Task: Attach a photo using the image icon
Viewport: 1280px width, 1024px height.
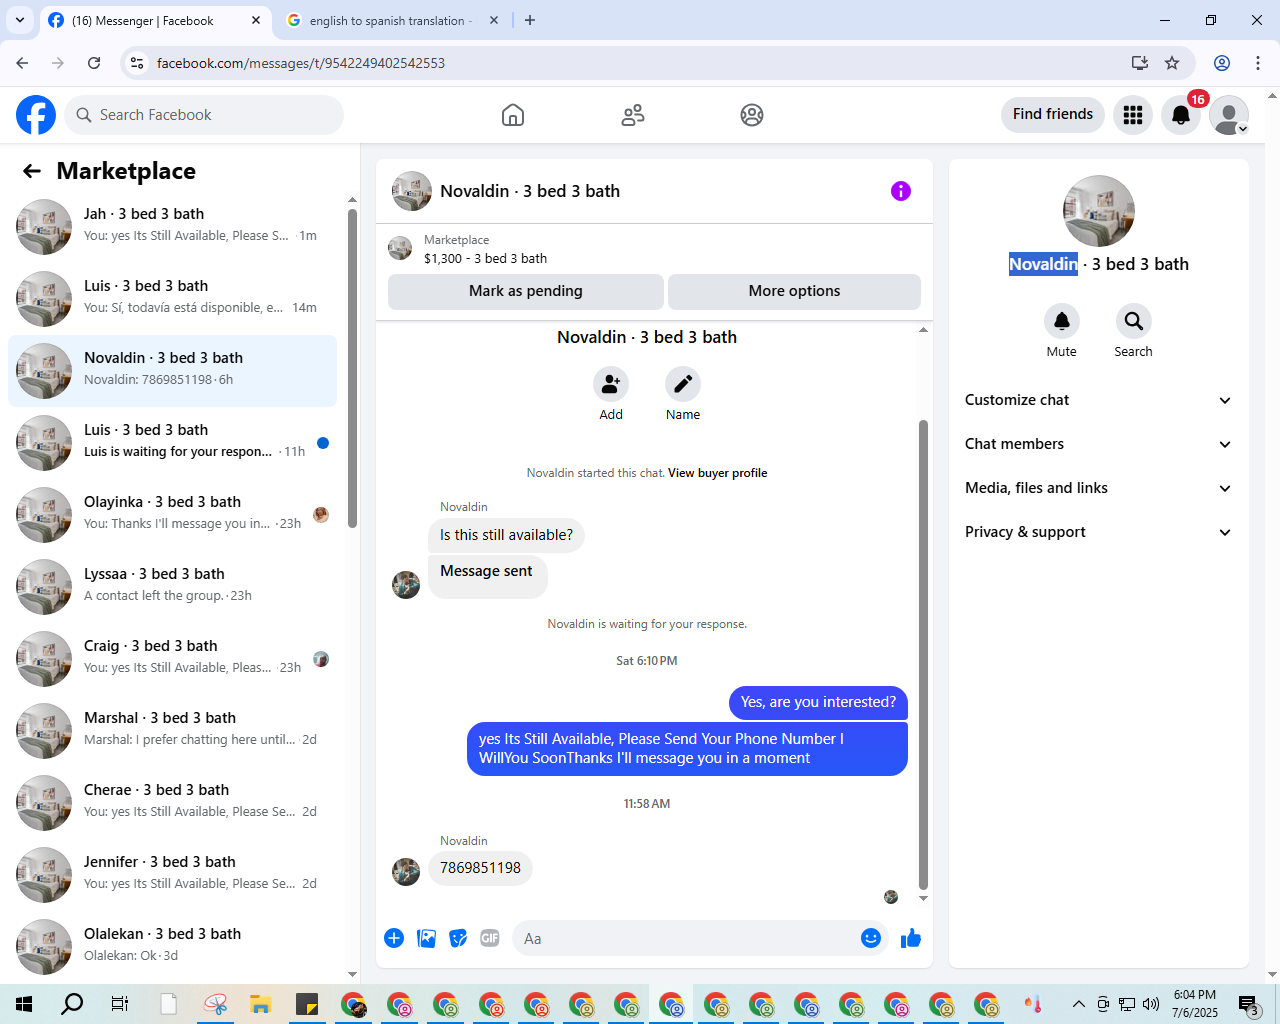Action: 427,938
